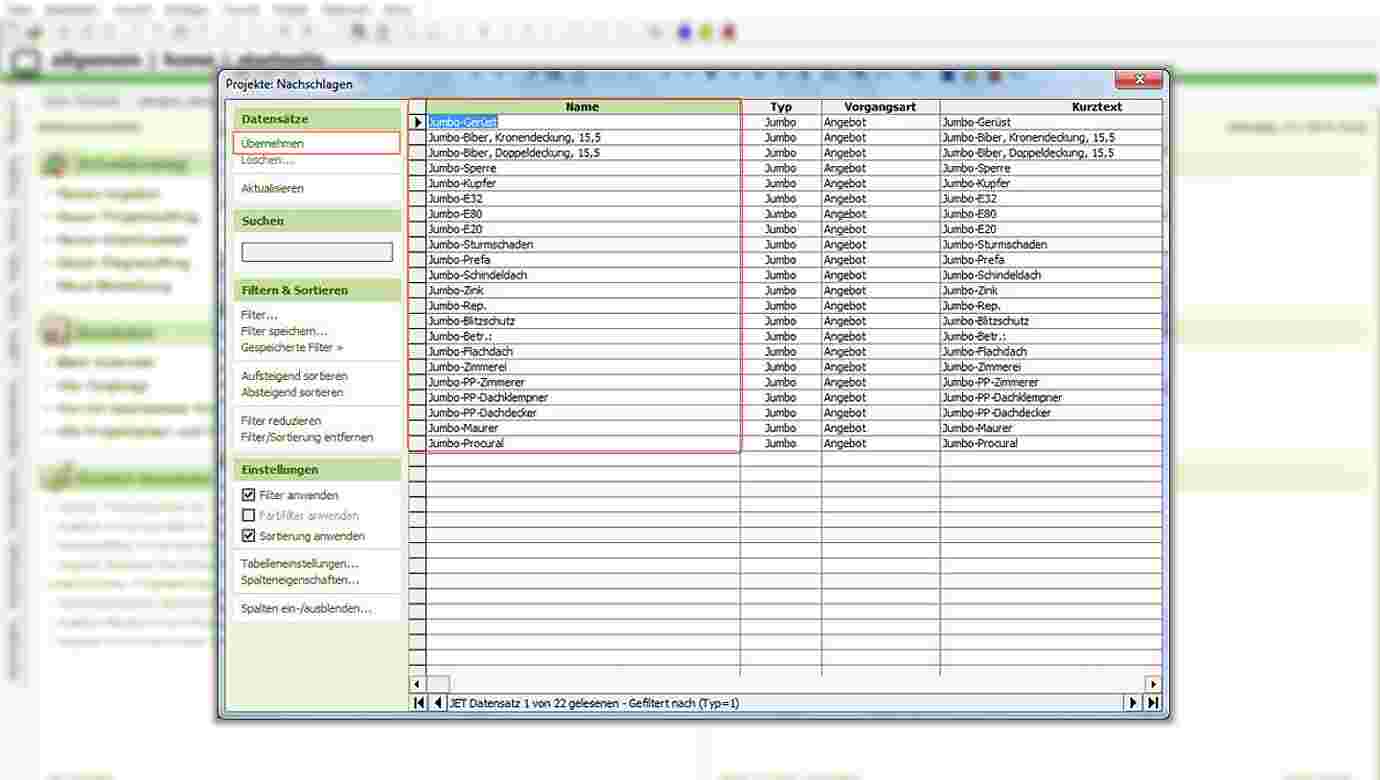Click 'Übernehmen' to apply record
The image size is (1380, 780).
pos(273,144)
